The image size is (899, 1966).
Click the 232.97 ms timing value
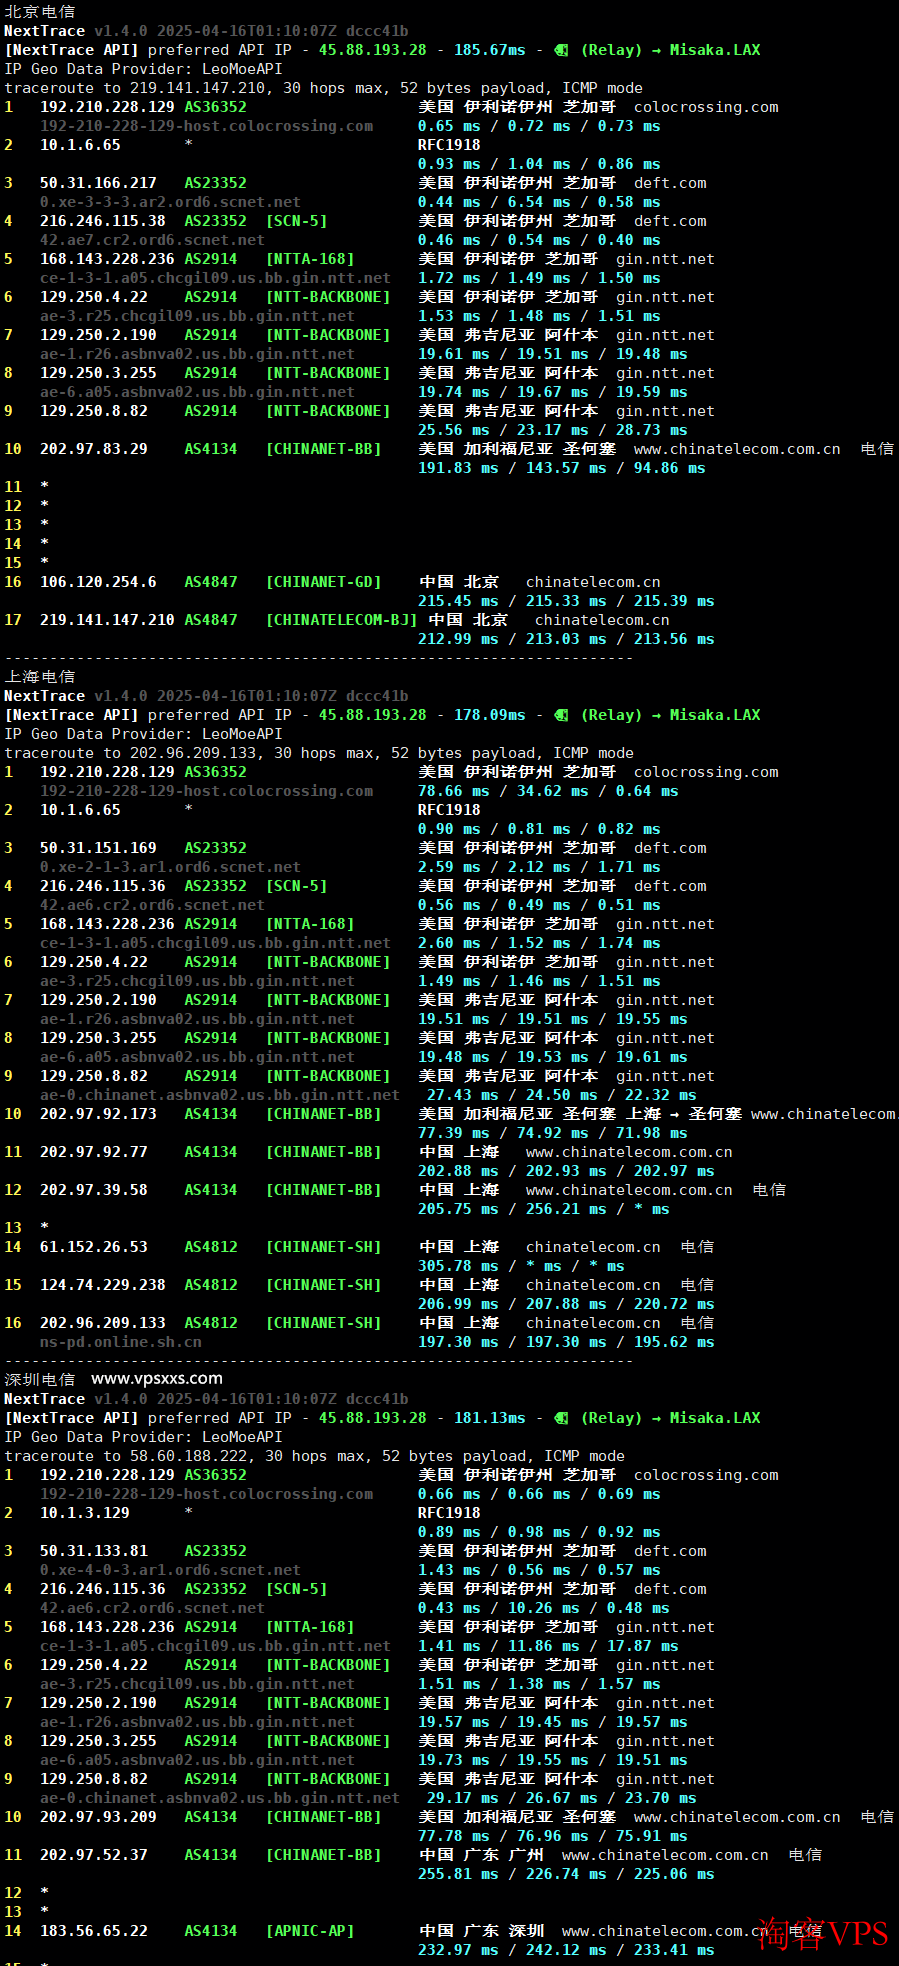point(458,1950)
